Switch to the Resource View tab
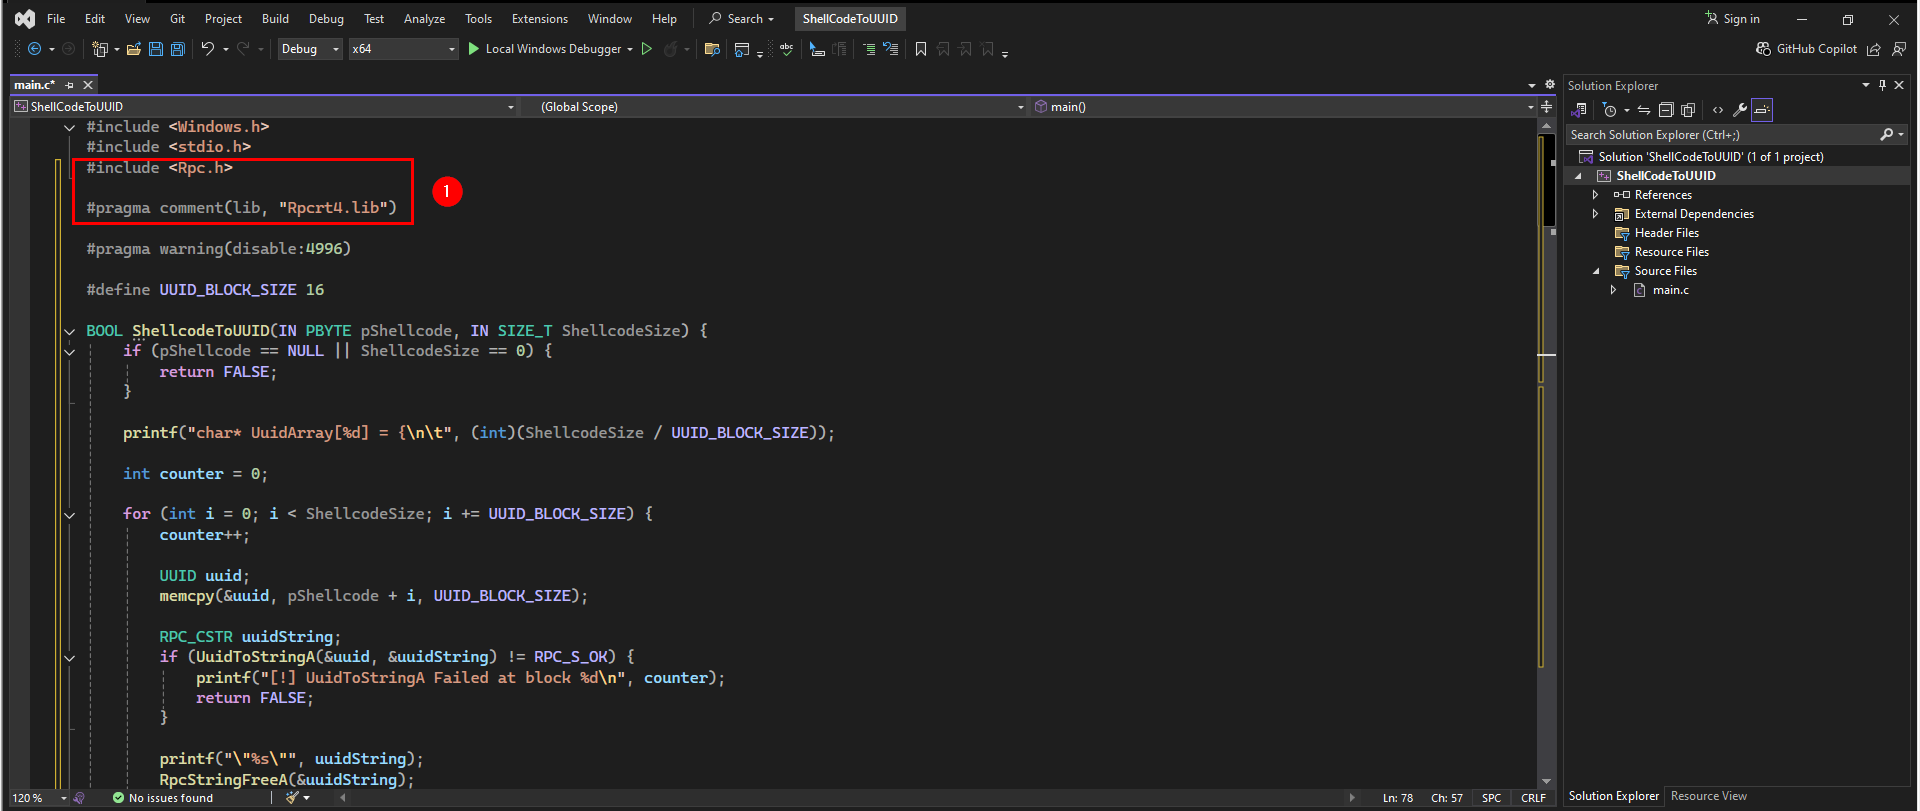The height and width of the screenshot is (811, 1920). (x=1708, y=796)
